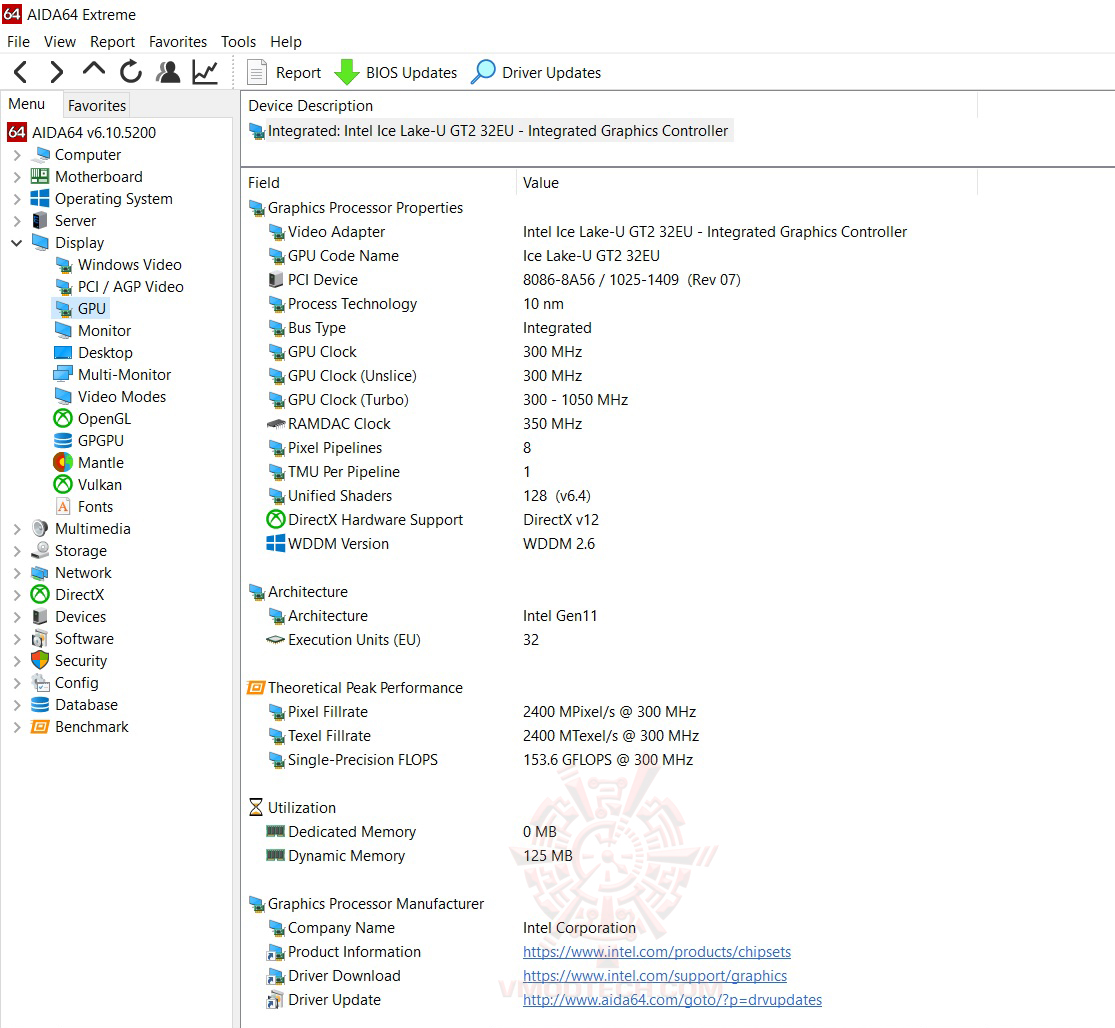Expand the Operating System tree node
Image resolution: width=1115 pixels, height=1028 pixels.
(17, 199)
